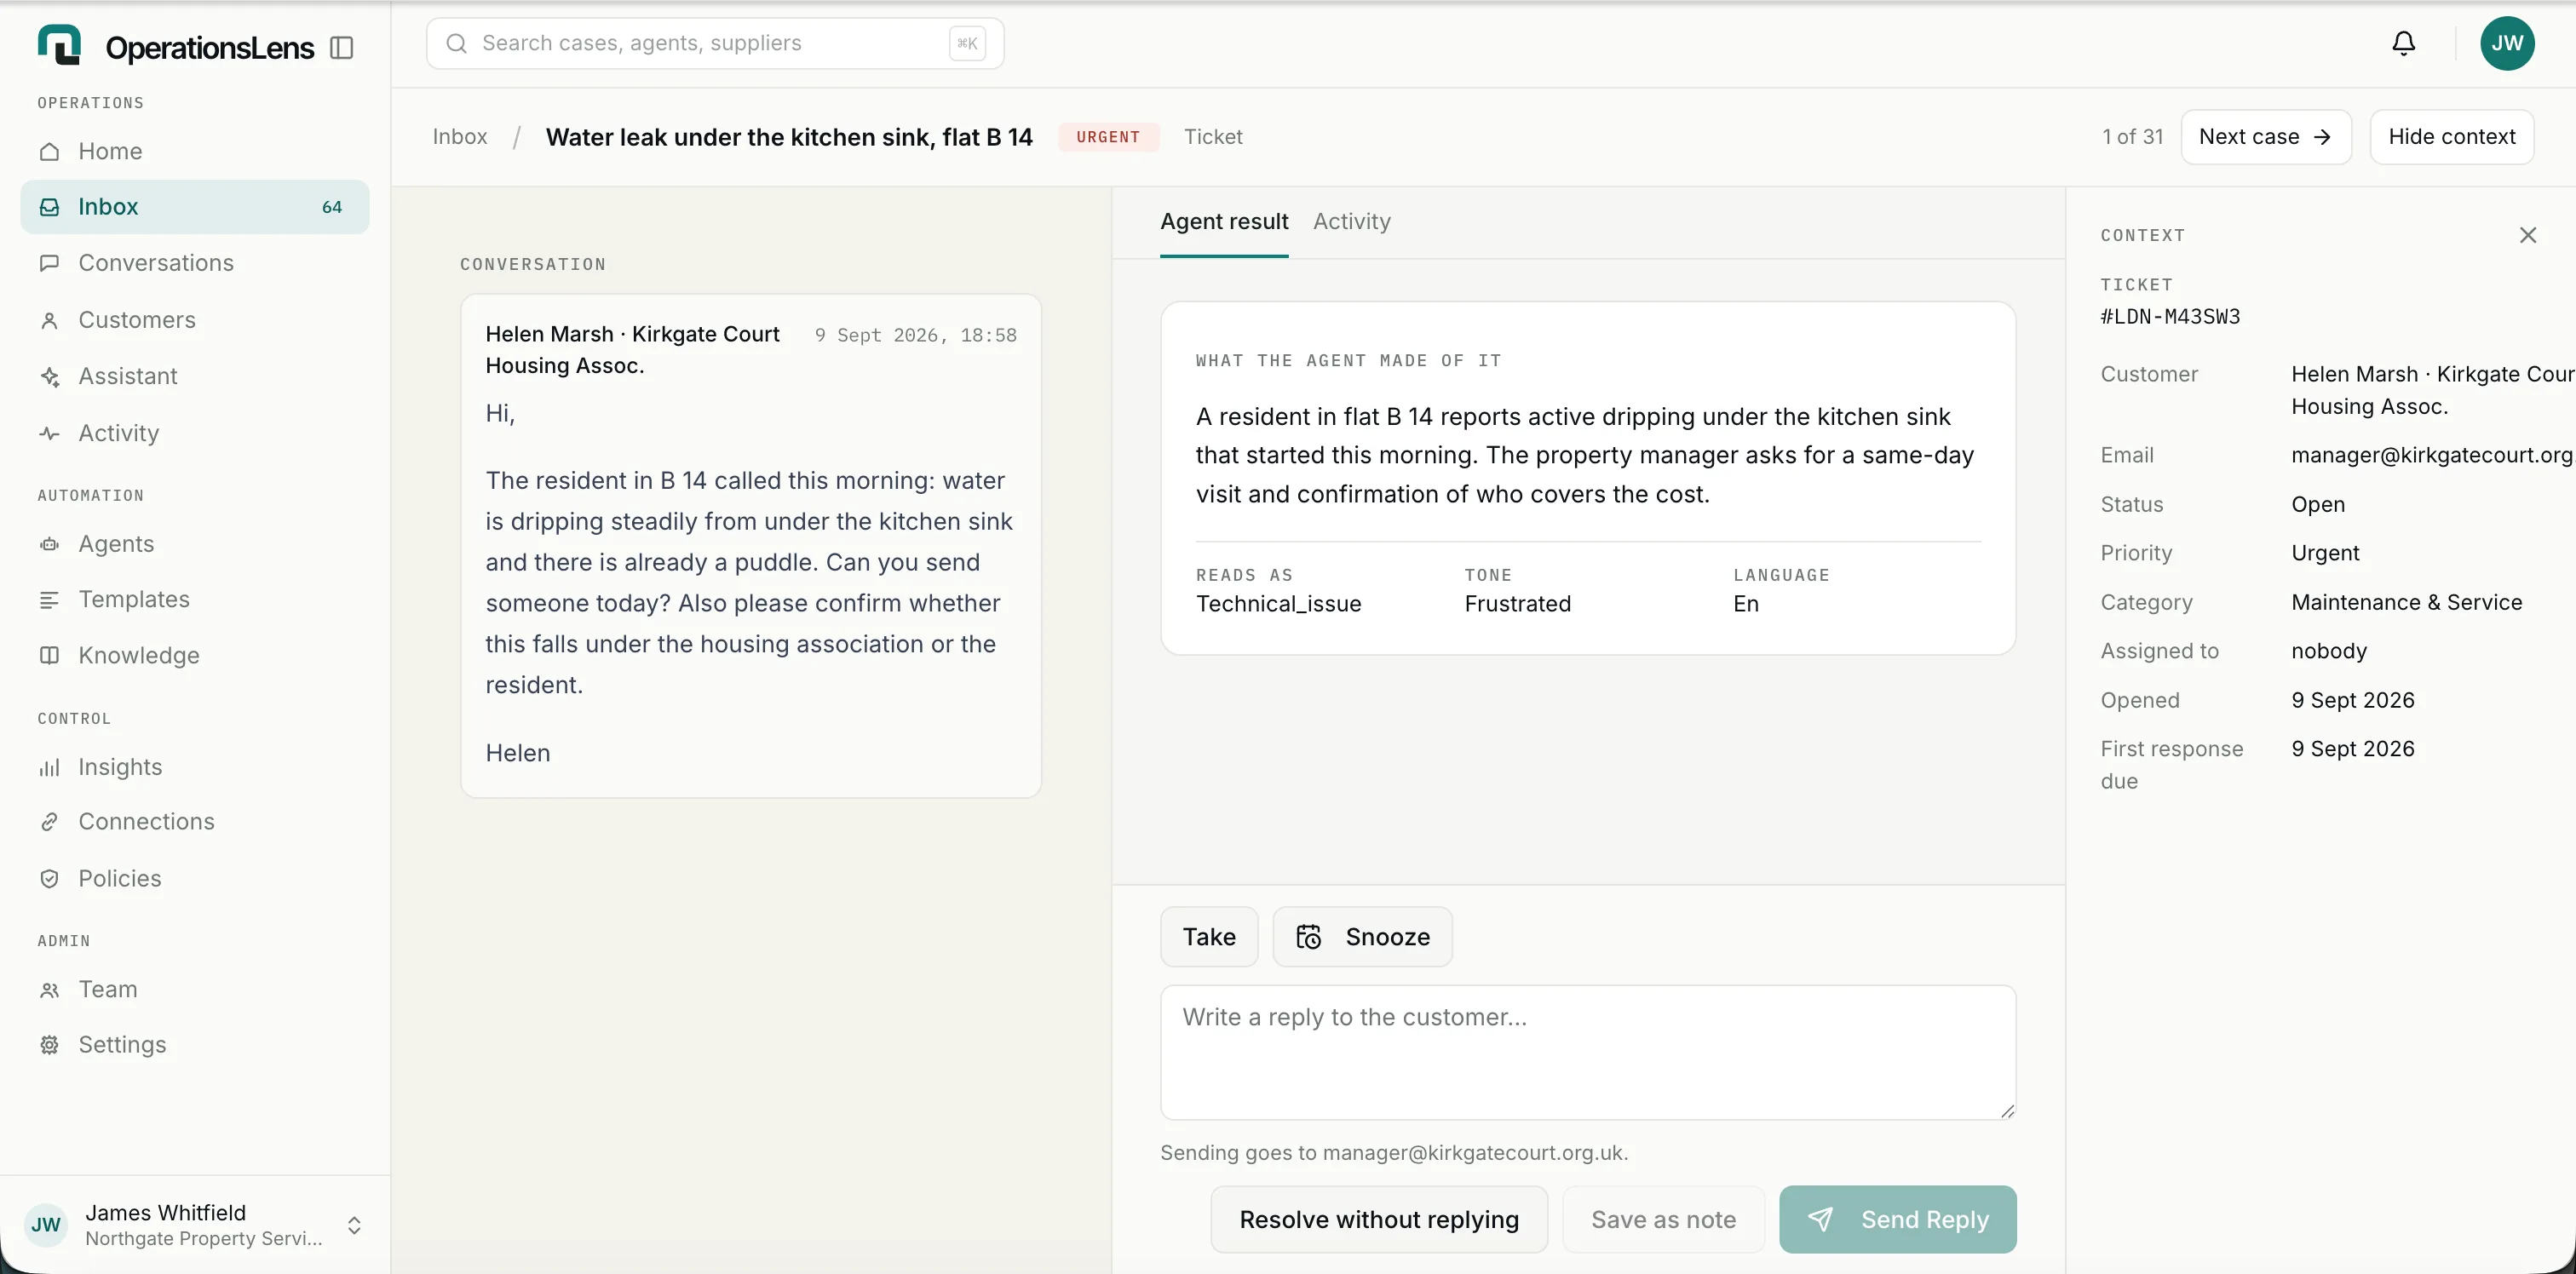
Task: Open notifications bell icon
Action: (x=2403, y=43)
